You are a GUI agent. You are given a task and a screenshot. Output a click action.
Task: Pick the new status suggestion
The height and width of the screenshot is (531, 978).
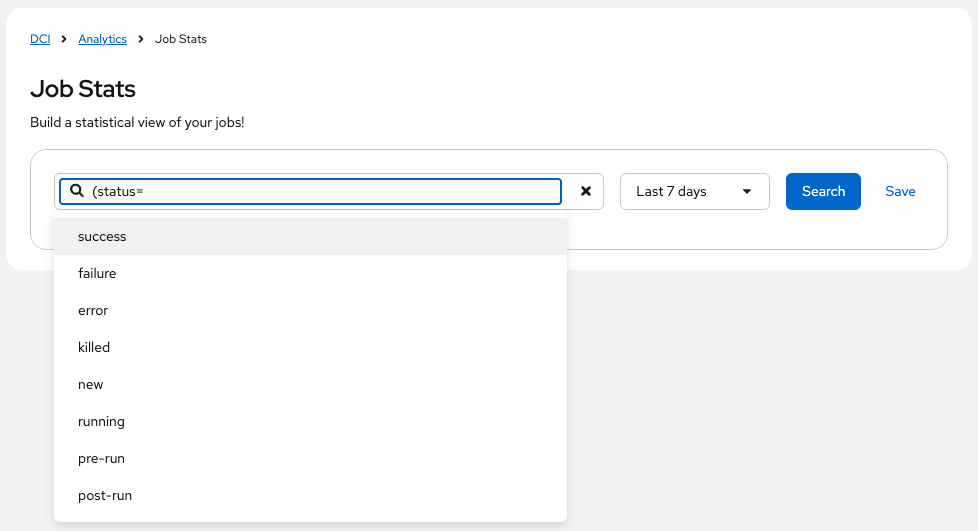(311, 384)
